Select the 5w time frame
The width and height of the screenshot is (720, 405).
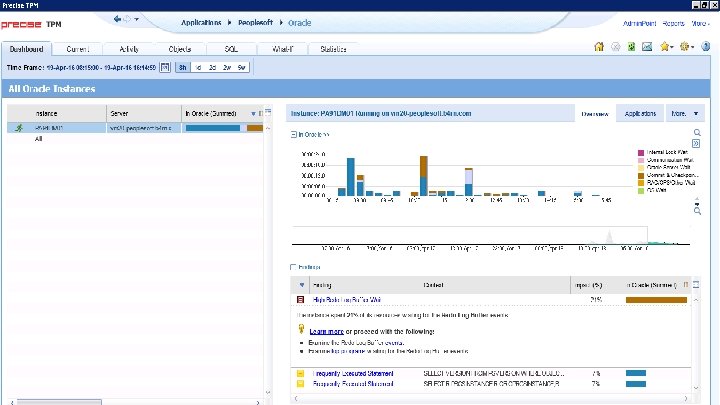coord(242,68)
